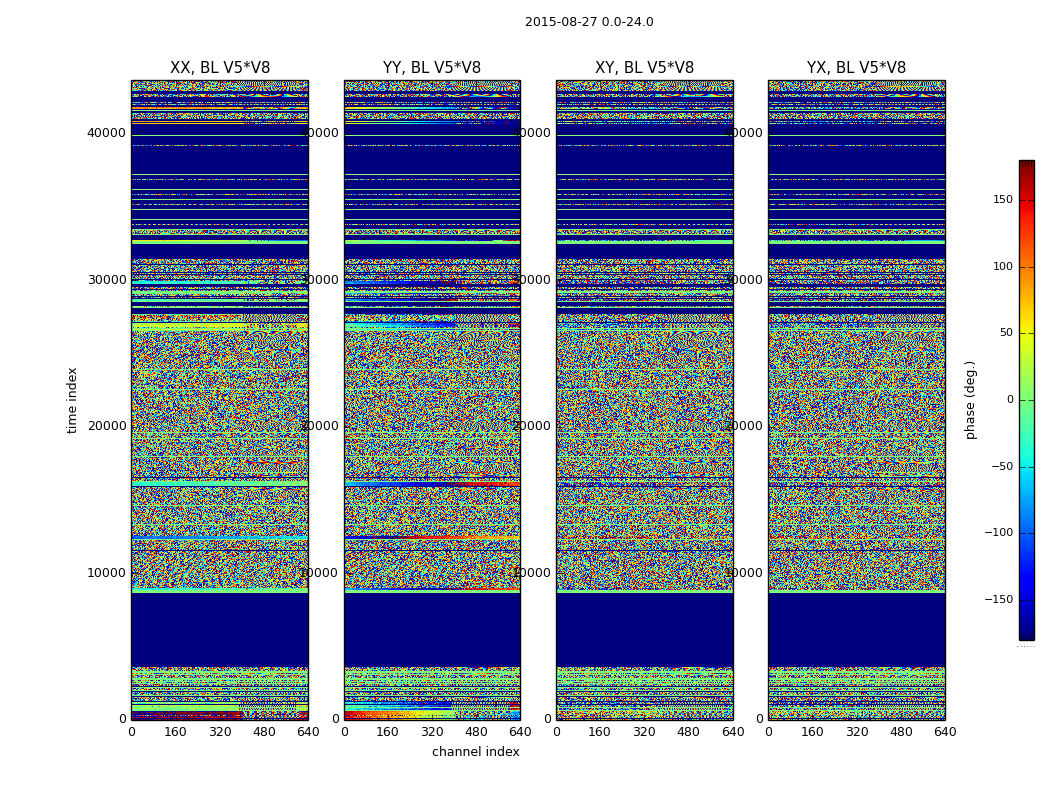Click the YY panel phase image
The image size is (1050, 800).
433,400
